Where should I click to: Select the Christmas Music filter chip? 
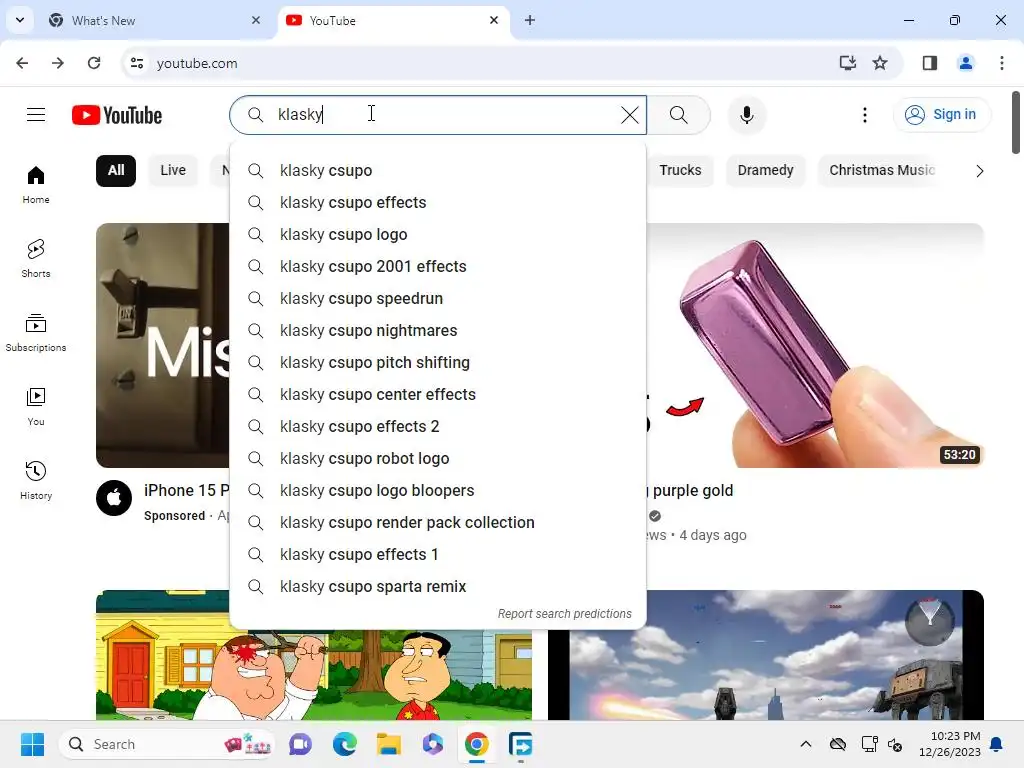[882, 170]
